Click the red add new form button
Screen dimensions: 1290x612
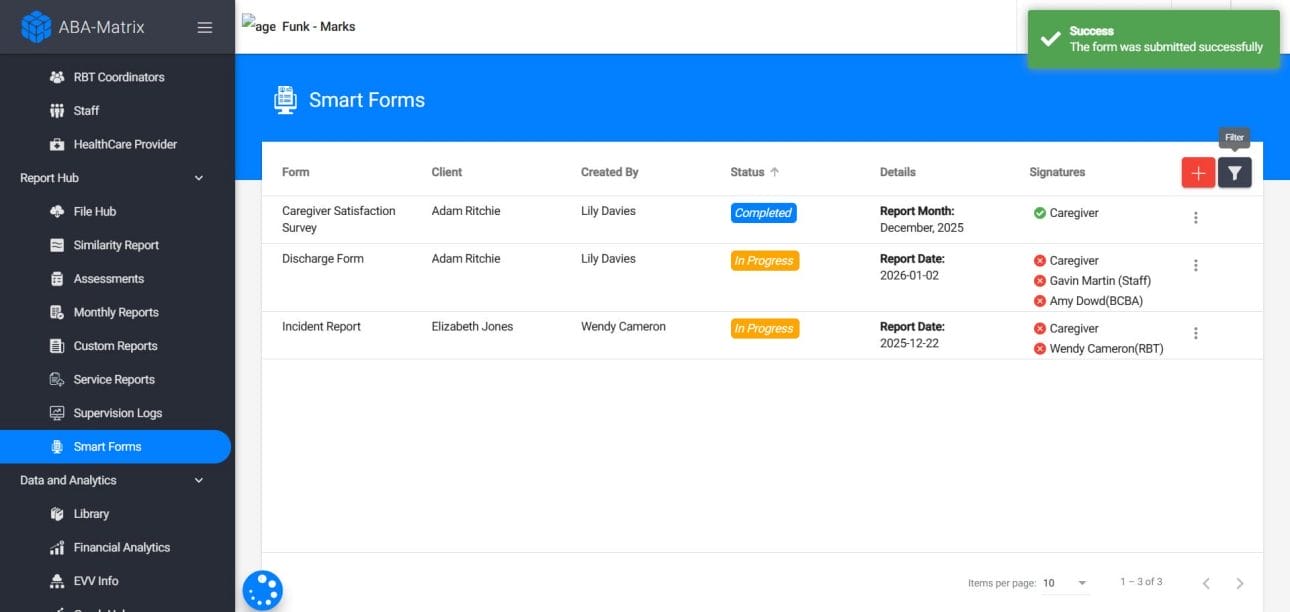[x=1198, y=173]
